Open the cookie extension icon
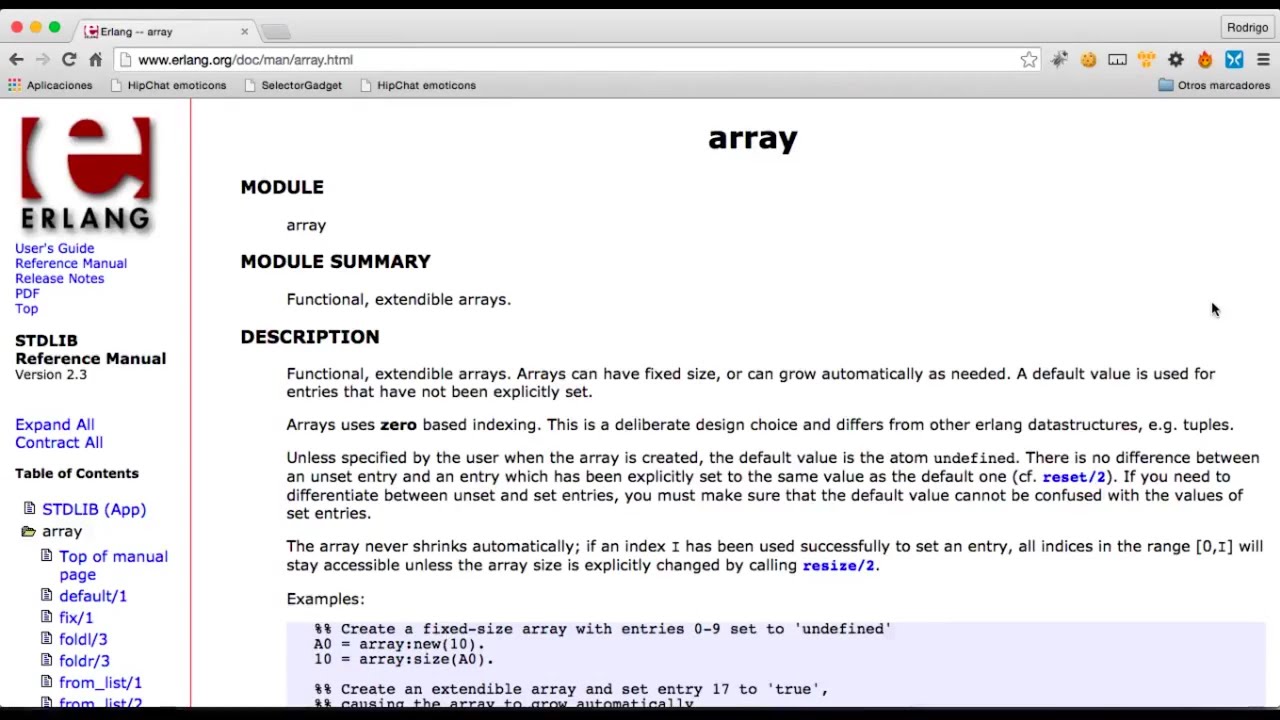Viewport: 1280px width, 720px height. pos(1088,60)
